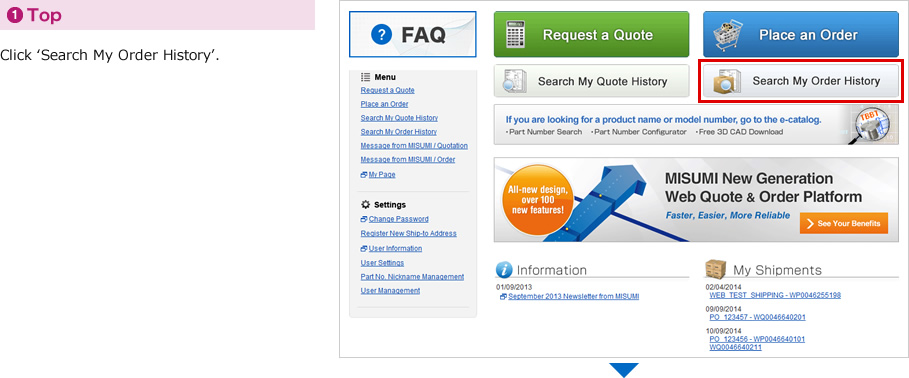Open the Change Password link
The width and height of the screenshot is (909, 378).
click(399, 219)
